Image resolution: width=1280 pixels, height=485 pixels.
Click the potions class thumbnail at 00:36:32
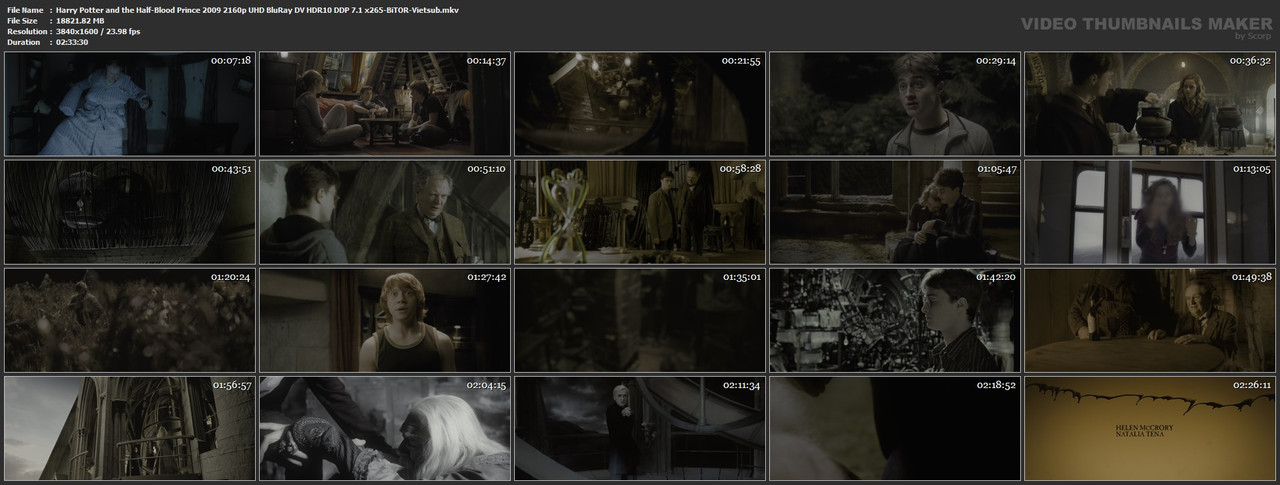[x=1150, y=104]
